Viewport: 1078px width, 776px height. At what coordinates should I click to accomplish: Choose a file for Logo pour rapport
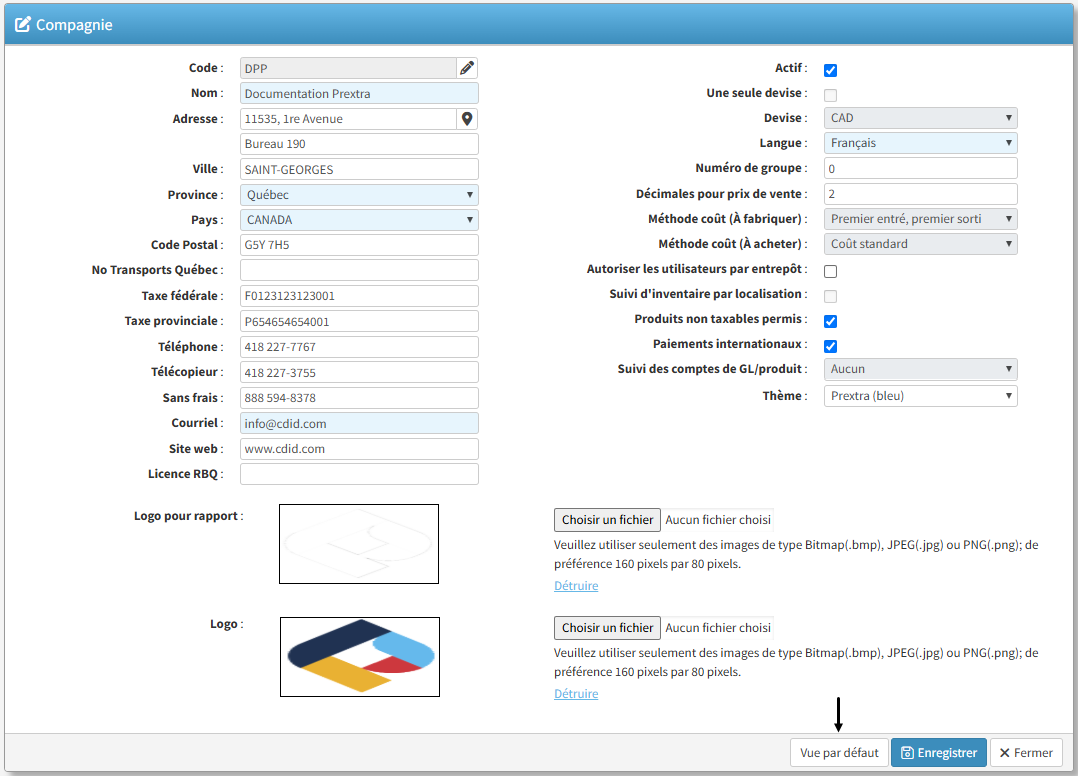(607, 520)
